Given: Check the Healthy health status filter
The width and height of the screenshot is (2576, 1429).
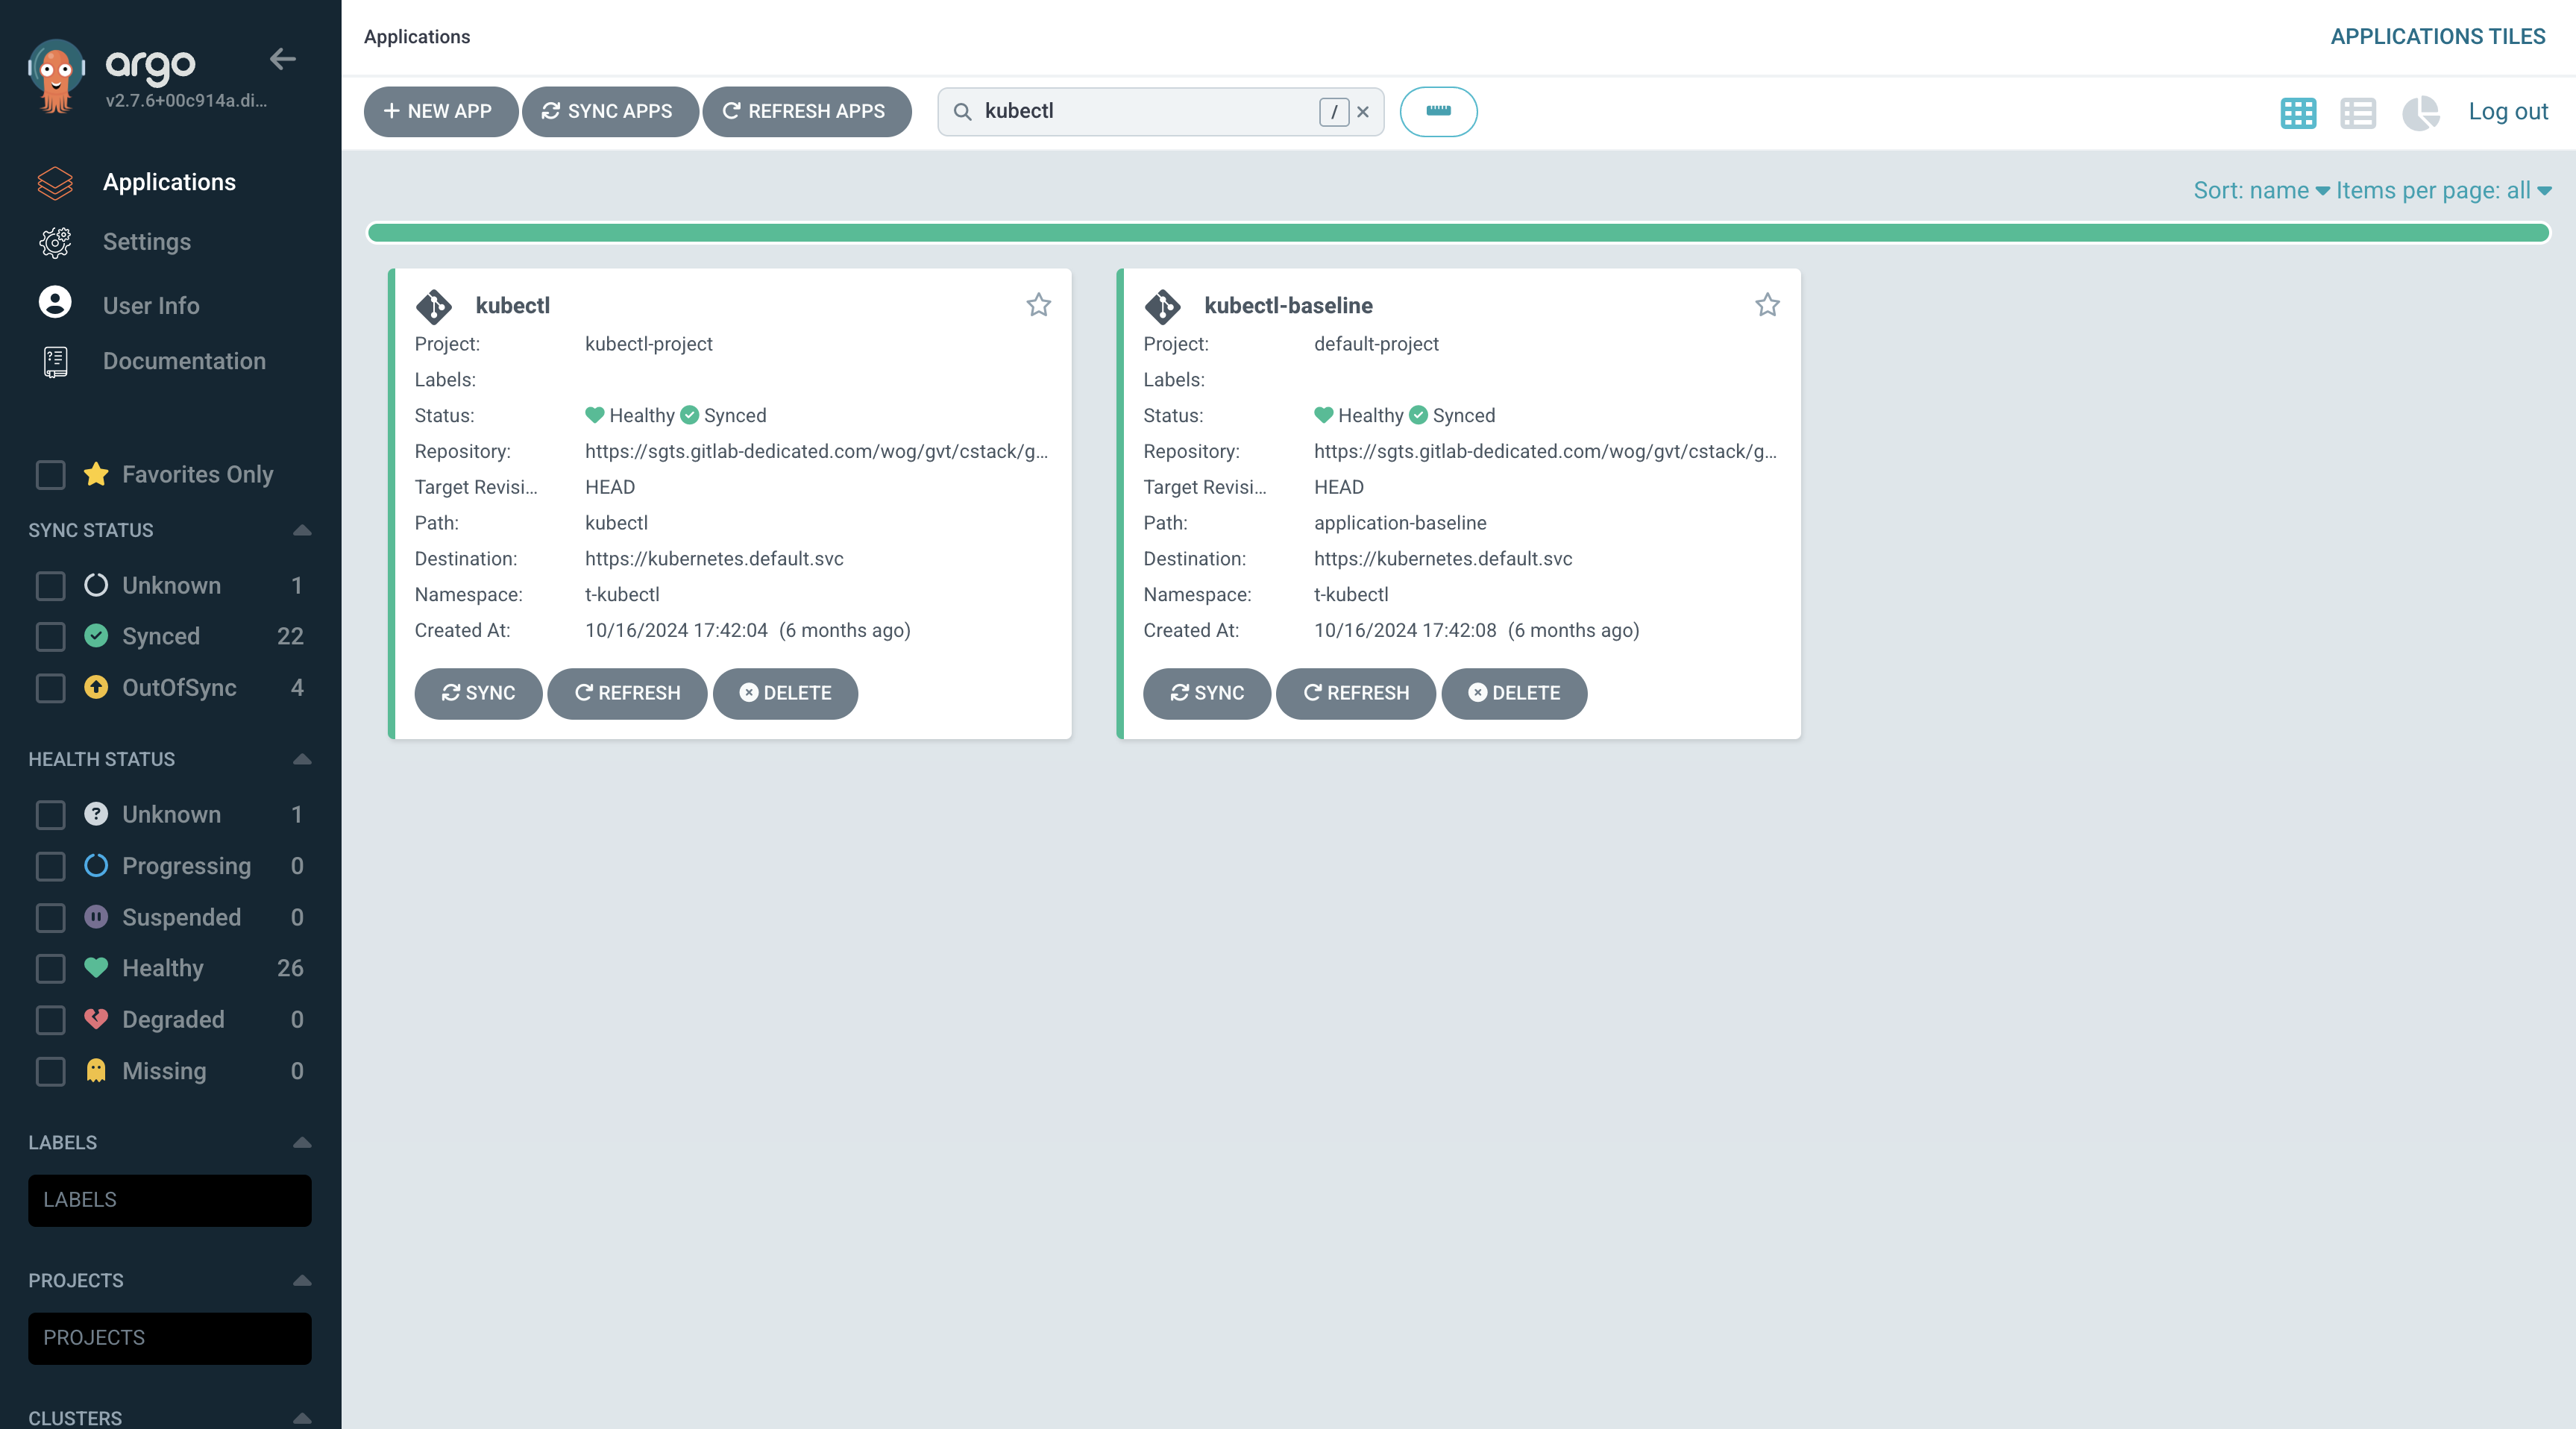Looking at the screenshot, I should click(50, 968).
